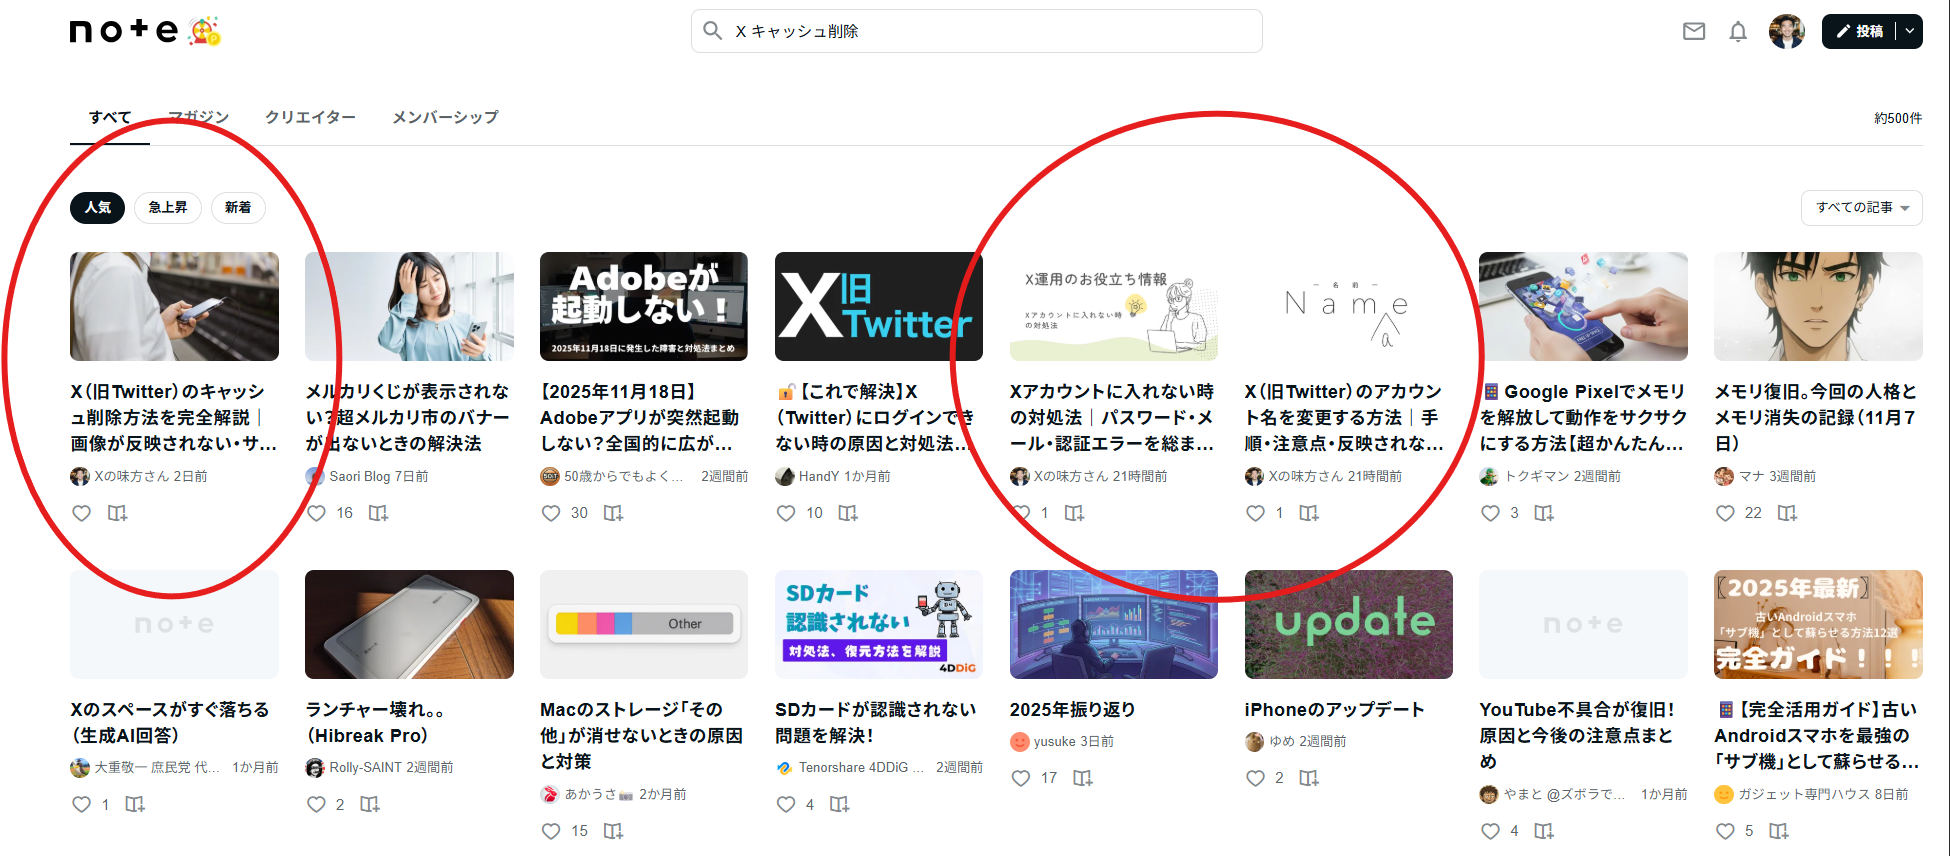The height and width of the screenshot is (856, 1950).
Task: Open the mail messages icon
Action: [1694, 32]
